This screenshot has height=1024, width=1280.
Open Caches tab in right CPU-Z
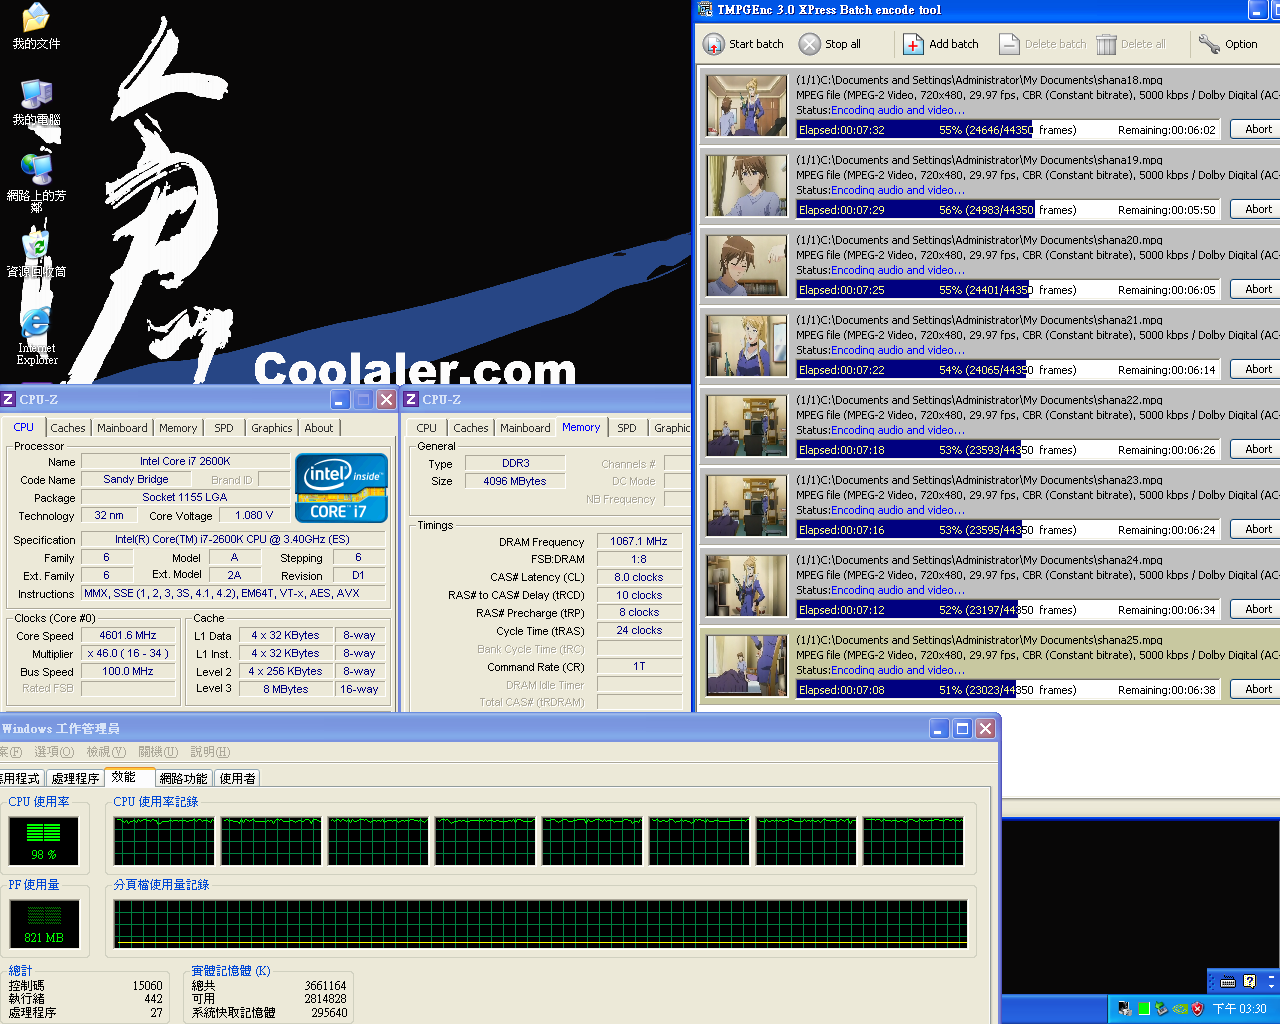[471, 428]
